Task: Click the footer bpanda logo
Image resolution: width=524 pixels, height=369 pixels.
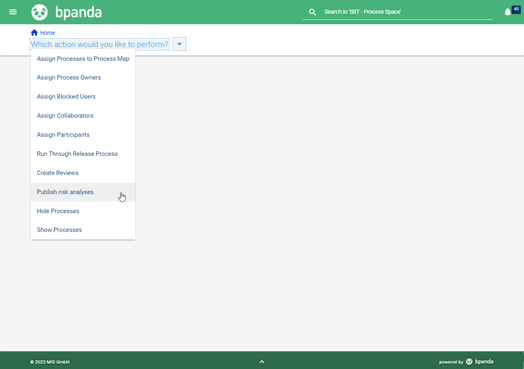Action: (480, 361)
